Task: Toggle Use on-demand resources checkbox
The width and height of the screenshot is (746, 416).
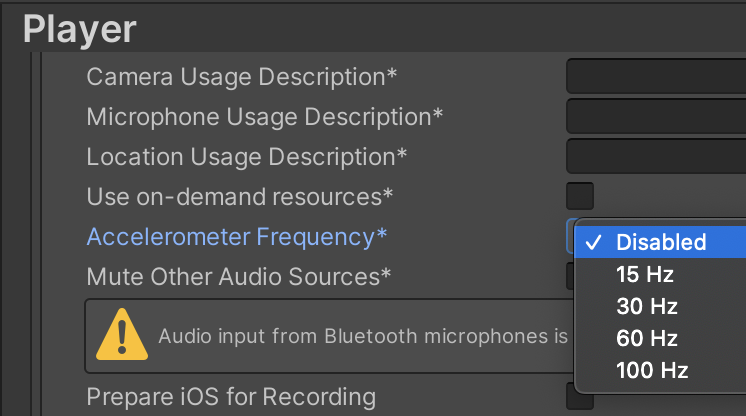Action: click(580, 196)
